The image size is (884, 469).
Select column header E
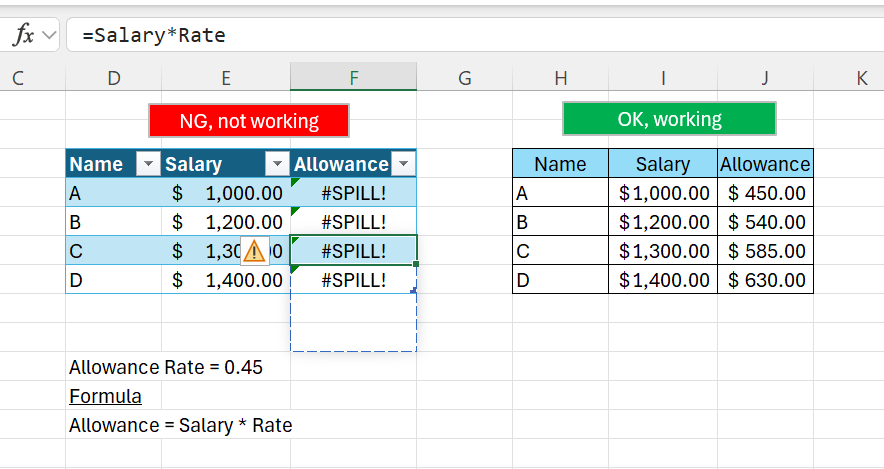pyautogui.click(x=226, y=77)
